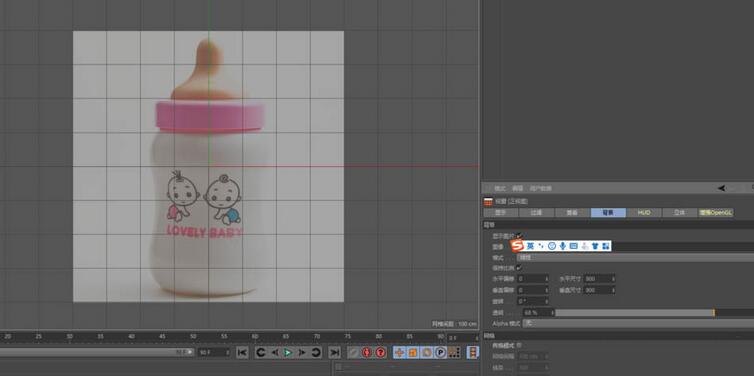Click the 水平偏移 value field
Image resolution: width=754 pixels, height=376 pixels.
point(533,279)
